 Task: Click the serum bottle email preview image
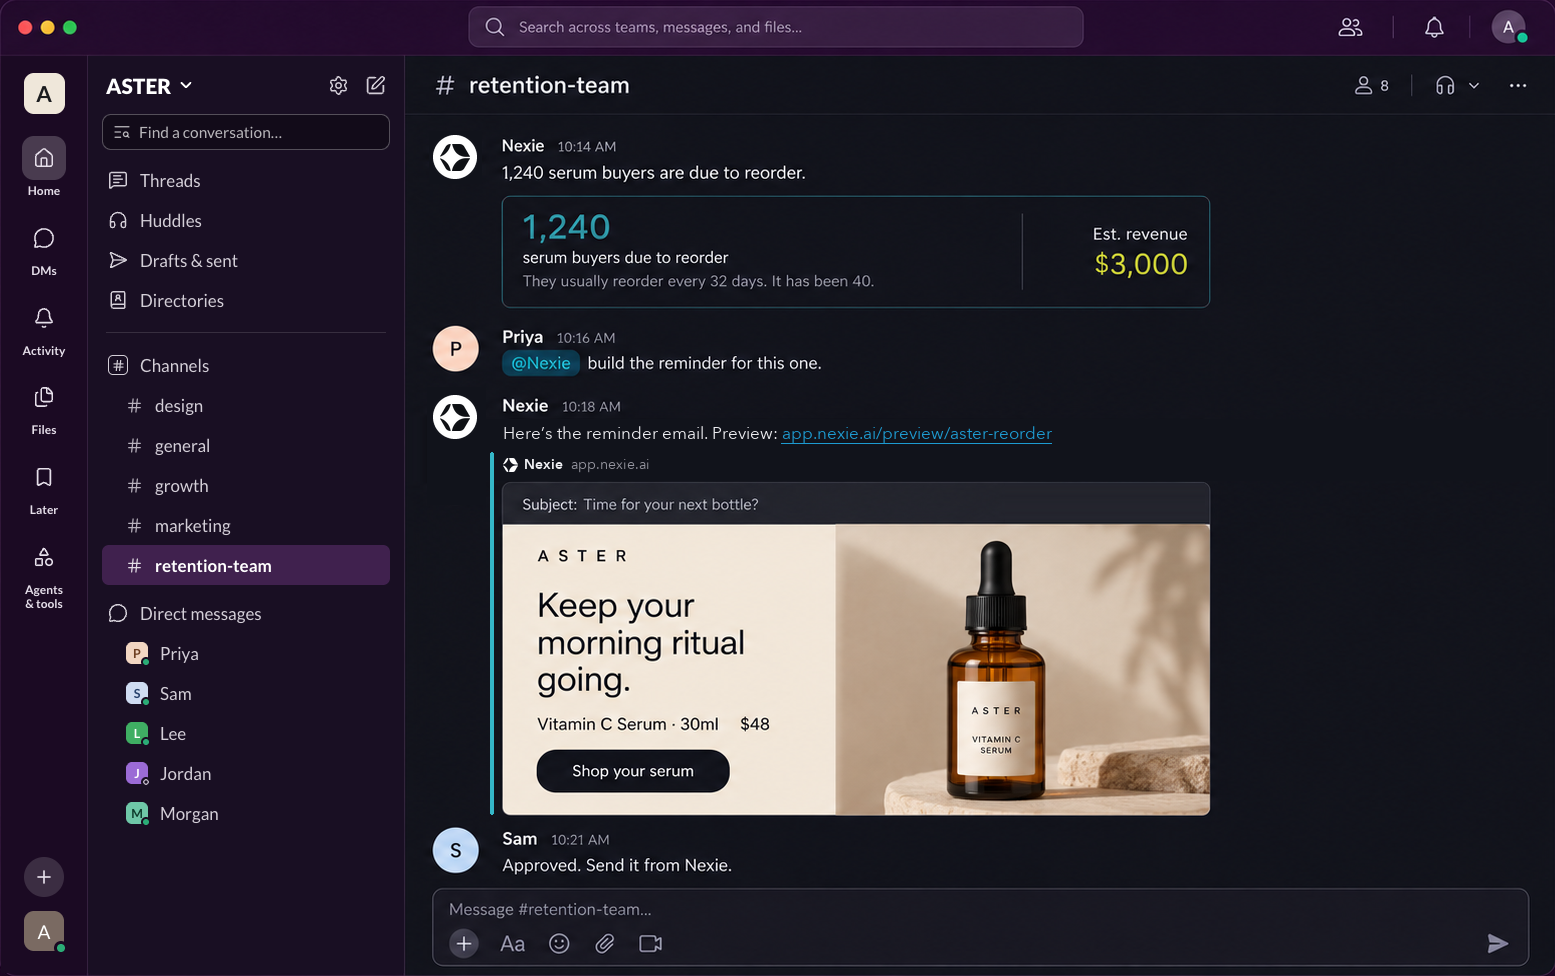pyautogui.click(x=1022, y=669)
